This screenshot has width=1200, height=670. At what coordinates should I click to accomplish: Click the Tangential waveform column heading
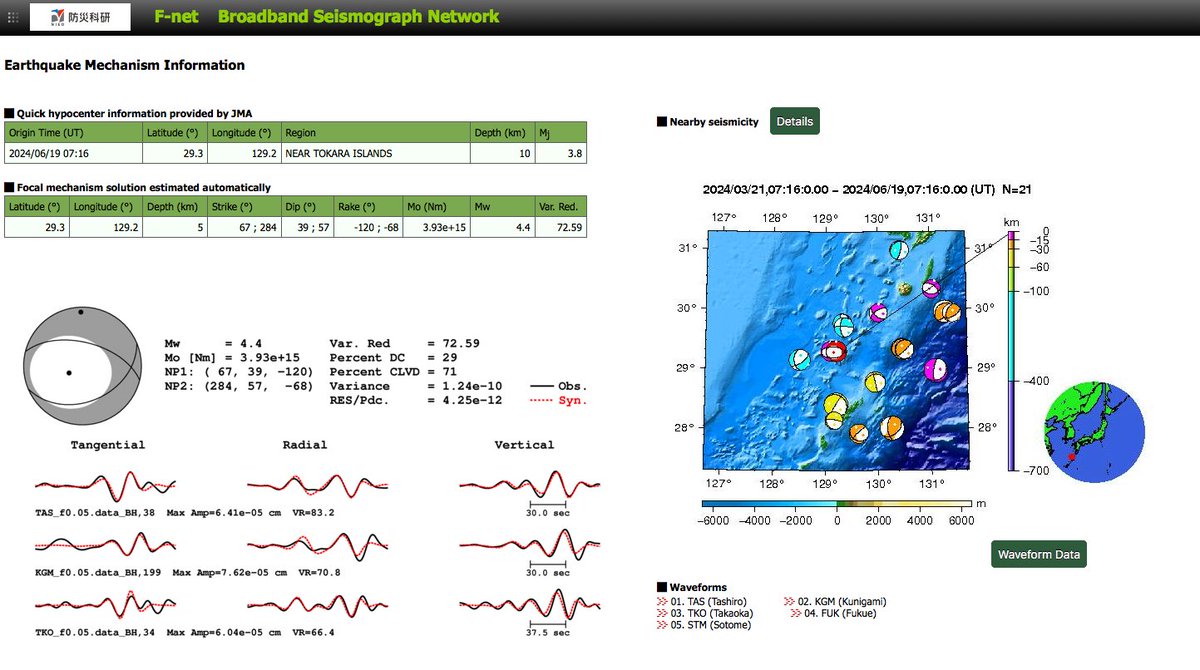(x=108, y=445)
